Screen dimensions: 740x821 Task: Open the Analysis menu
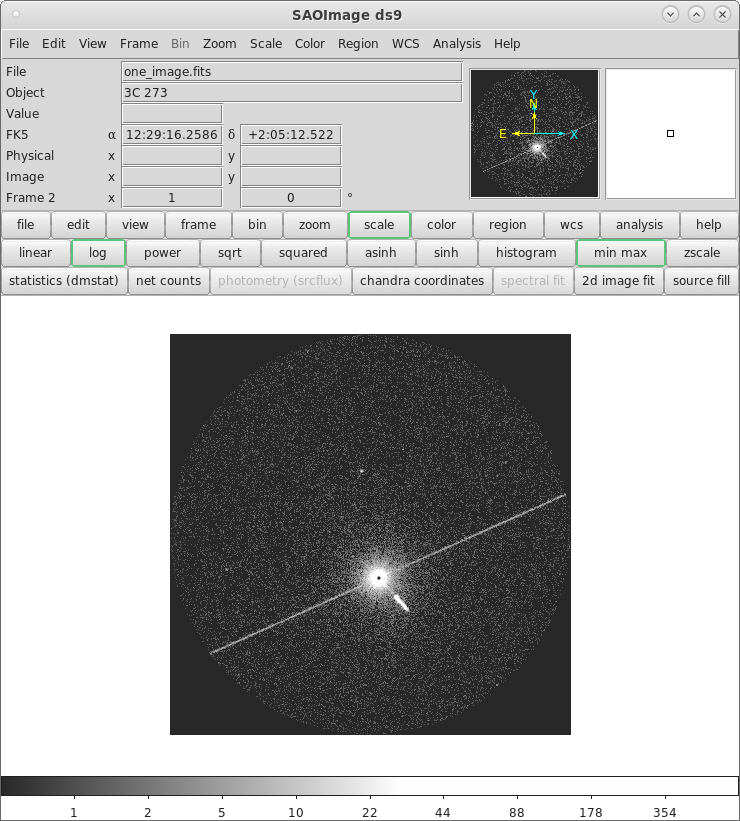[456, 44]
